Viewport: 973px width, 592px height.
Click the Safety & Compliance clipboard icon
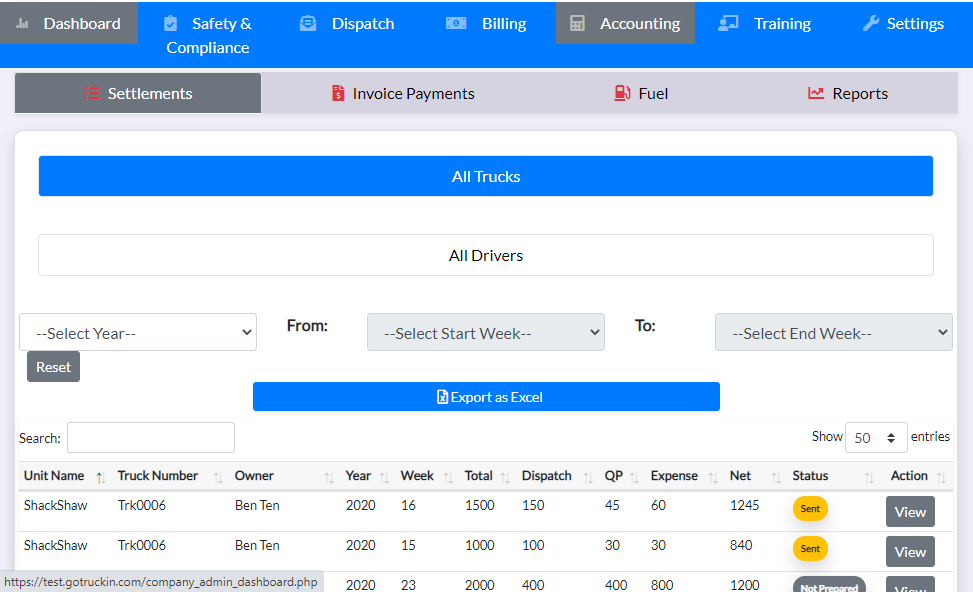tap(170, 23)
